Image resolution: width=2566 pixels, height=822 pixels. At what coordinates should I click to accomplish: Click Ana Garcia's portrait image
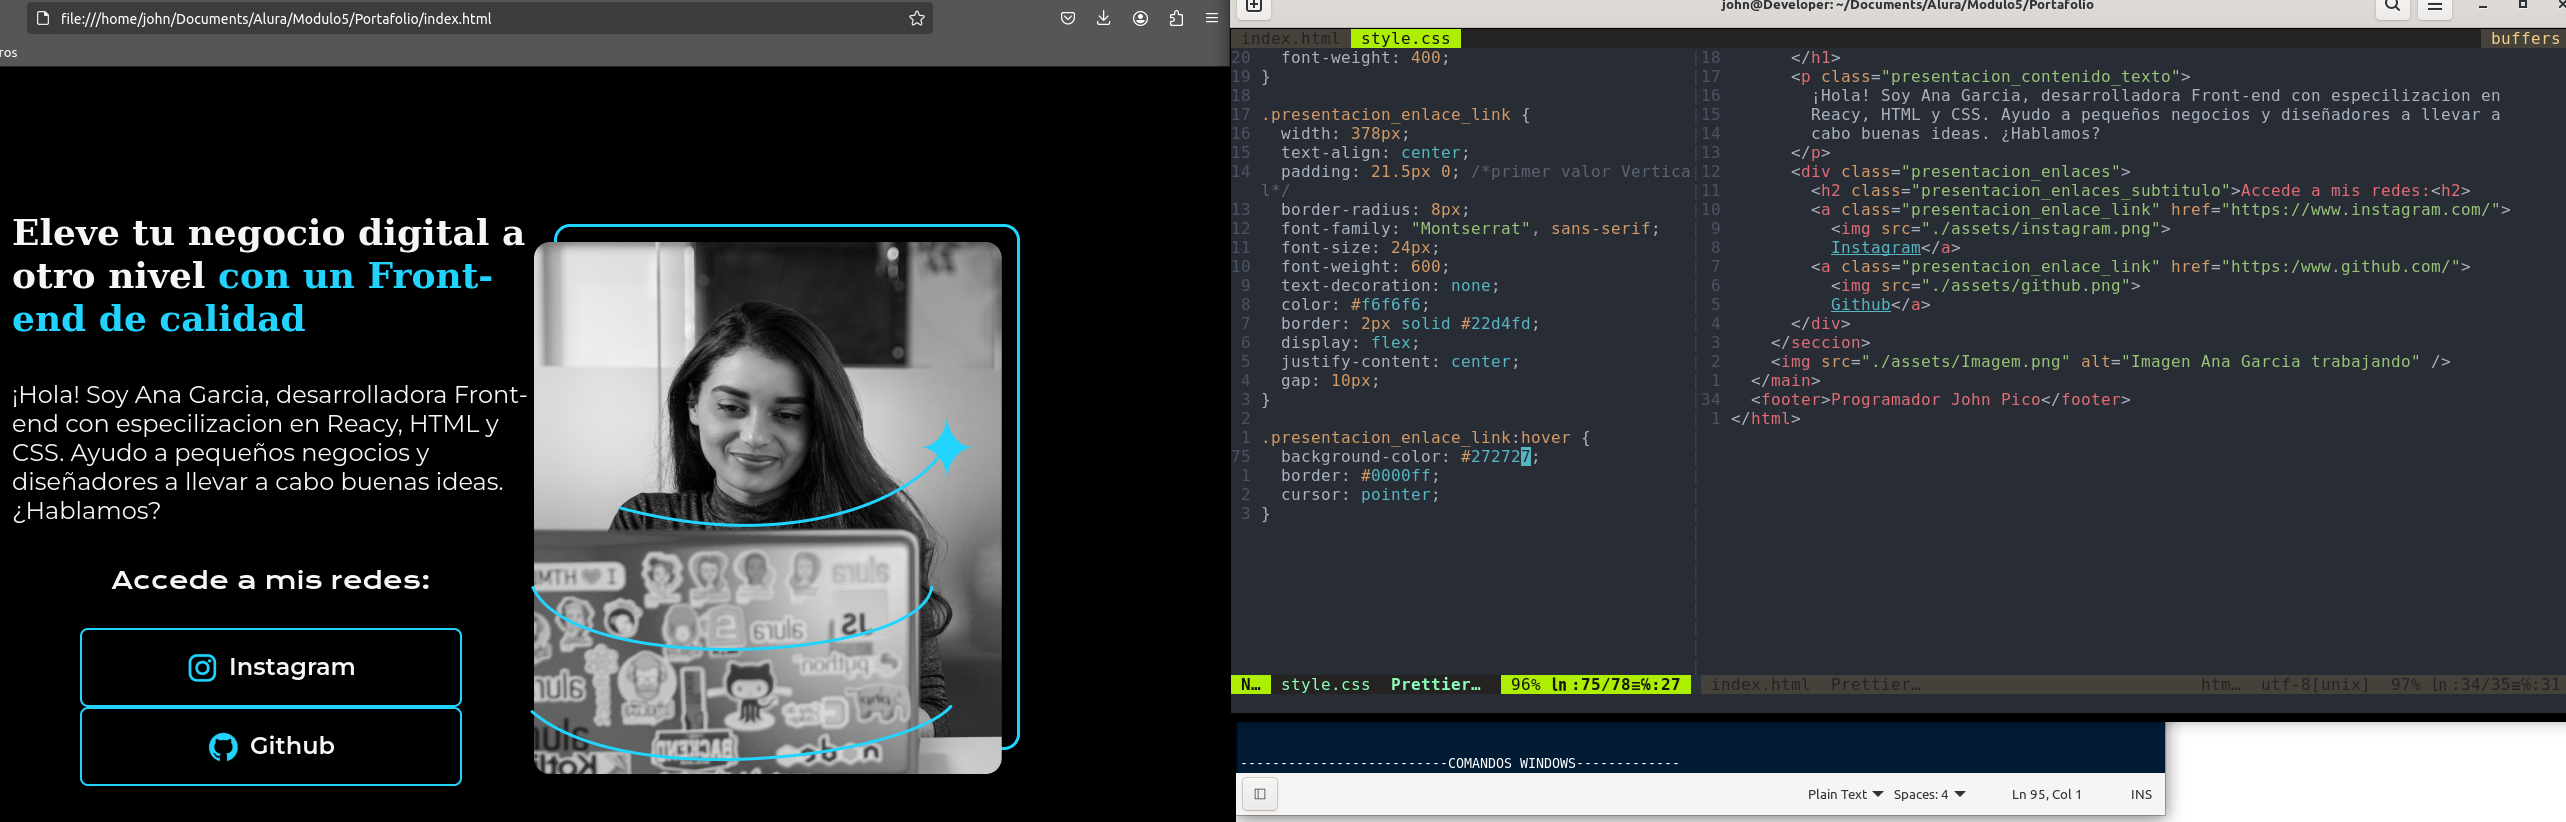767,507
